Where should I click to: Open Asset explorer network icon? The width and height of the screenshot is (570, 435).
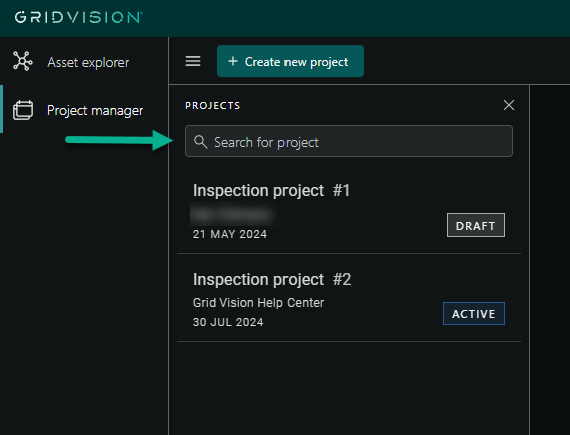click(x=23, y=61)
